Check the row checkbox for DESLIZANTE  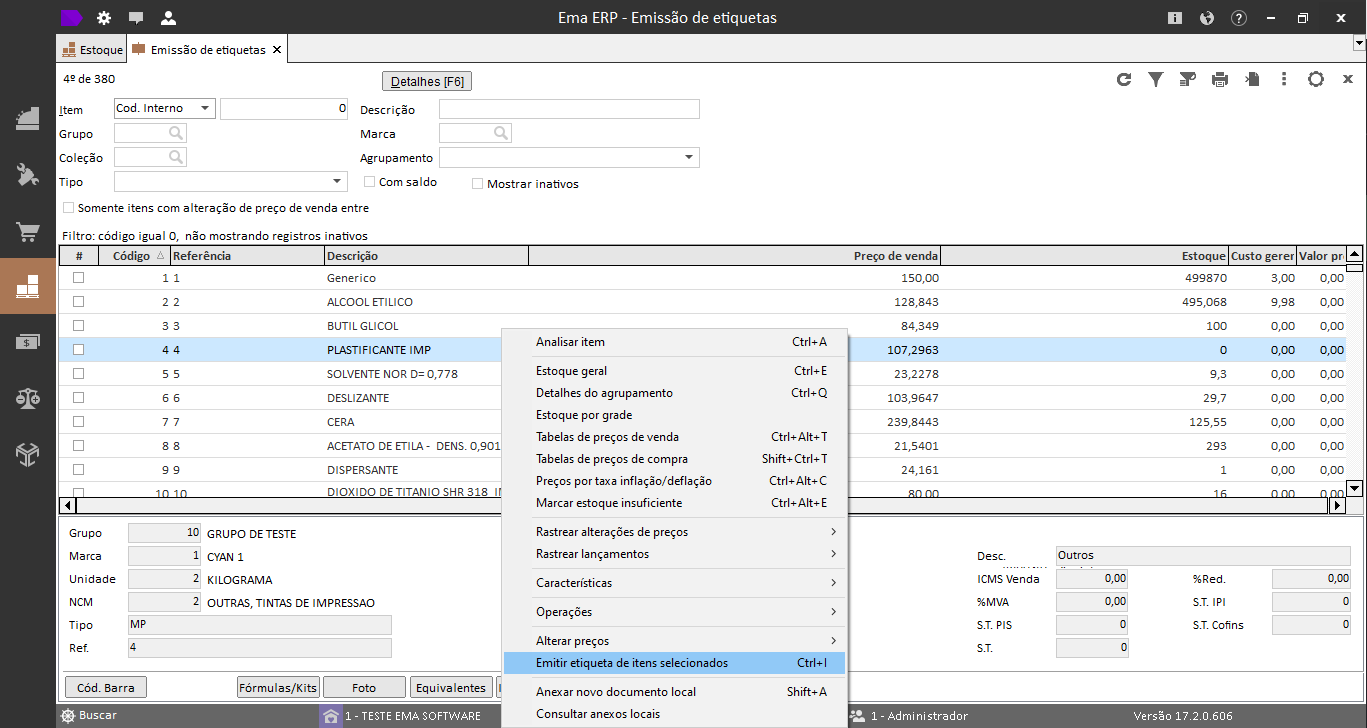pyautogui.click(x=78, y=398)
